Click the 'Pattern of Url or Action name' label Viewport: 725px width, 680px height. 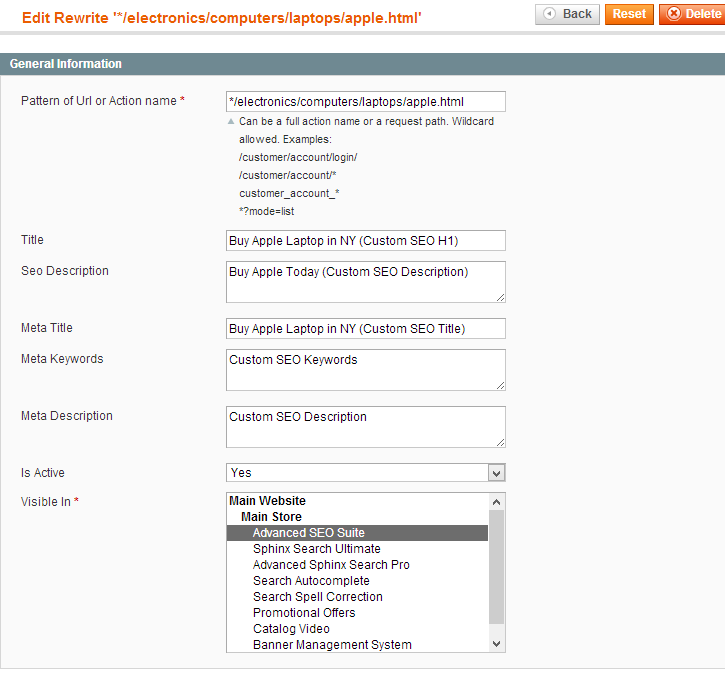(99, 101)
